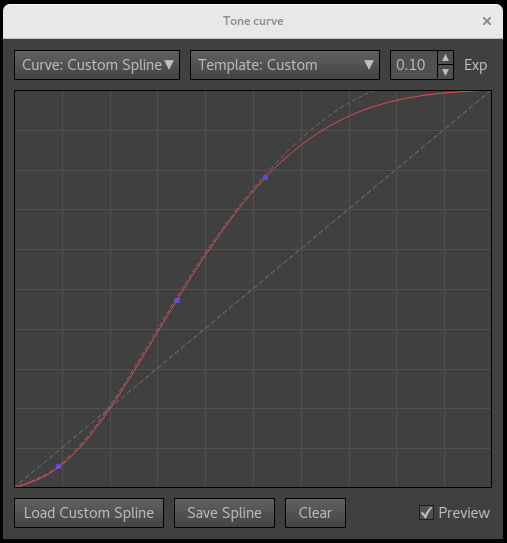Image resolution: width=507 pixels, height=543 pixels.
Task: Close the Tone curve dialog
Action: (x=487, y=21)
